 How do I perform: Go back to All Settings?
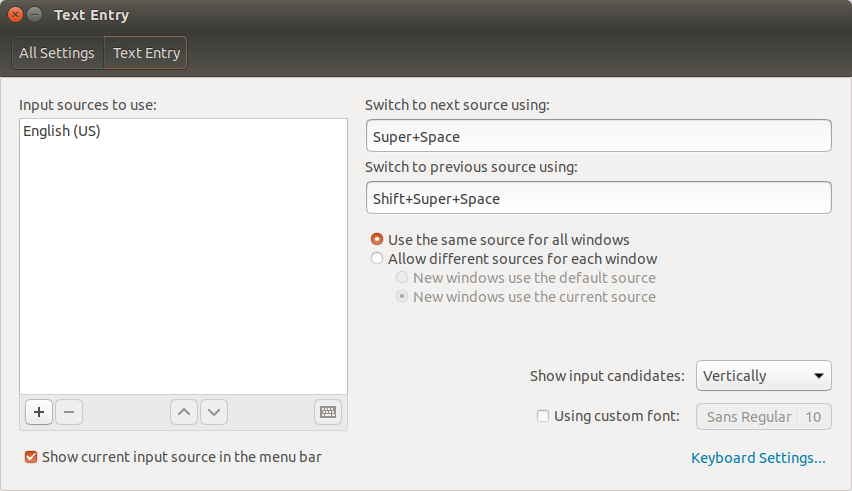click(x=57, y=53)
